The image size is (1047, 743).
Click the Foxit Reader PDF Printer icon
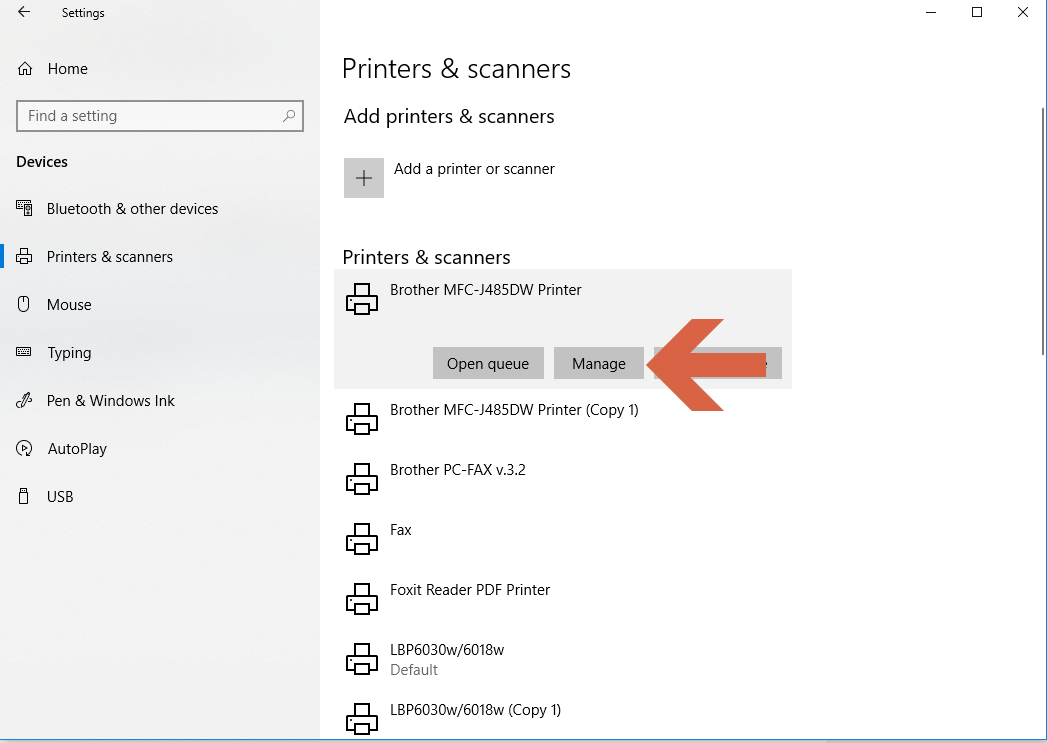[x=362, y=599]
